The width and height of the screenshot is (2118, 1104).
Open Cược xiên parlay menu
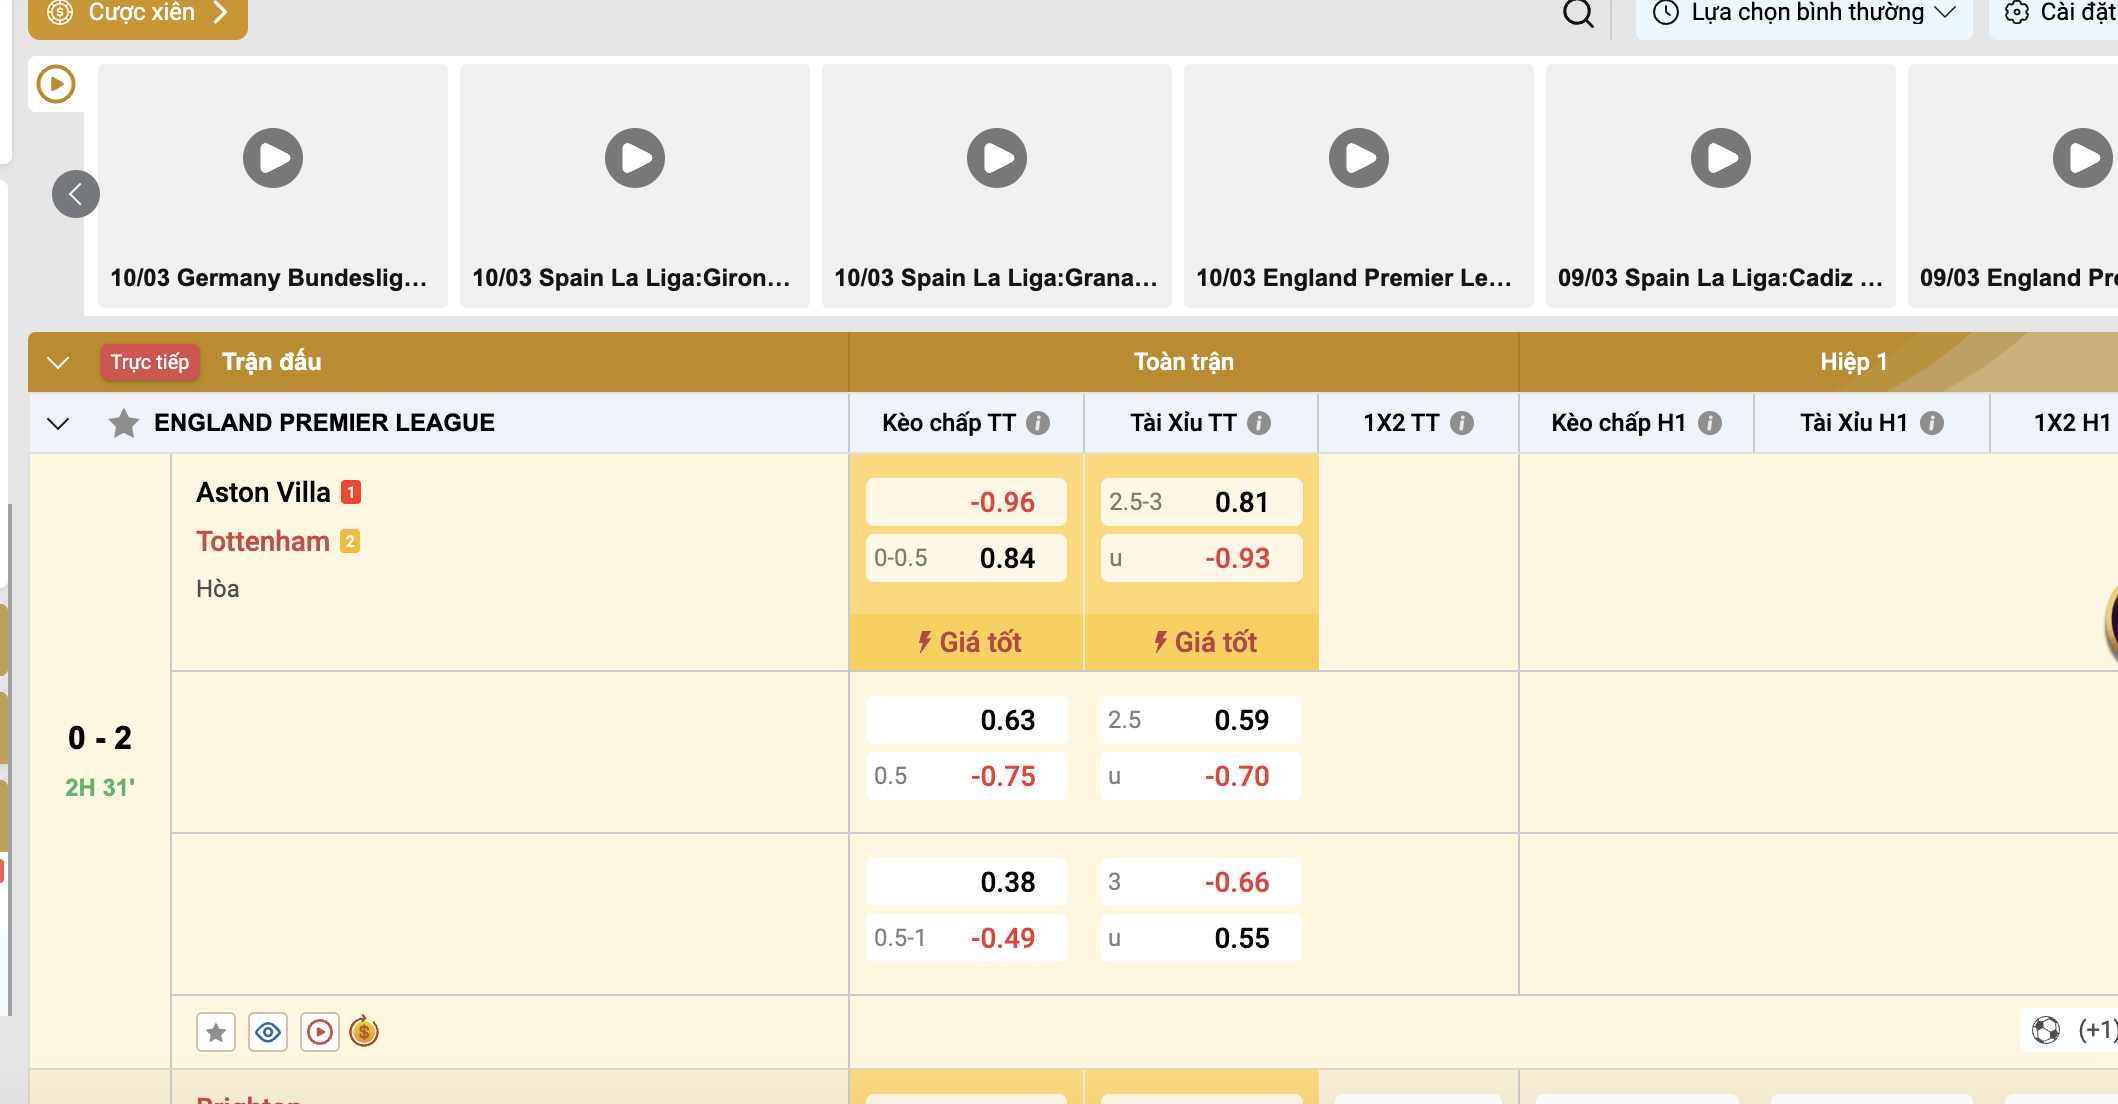[138, 14]
